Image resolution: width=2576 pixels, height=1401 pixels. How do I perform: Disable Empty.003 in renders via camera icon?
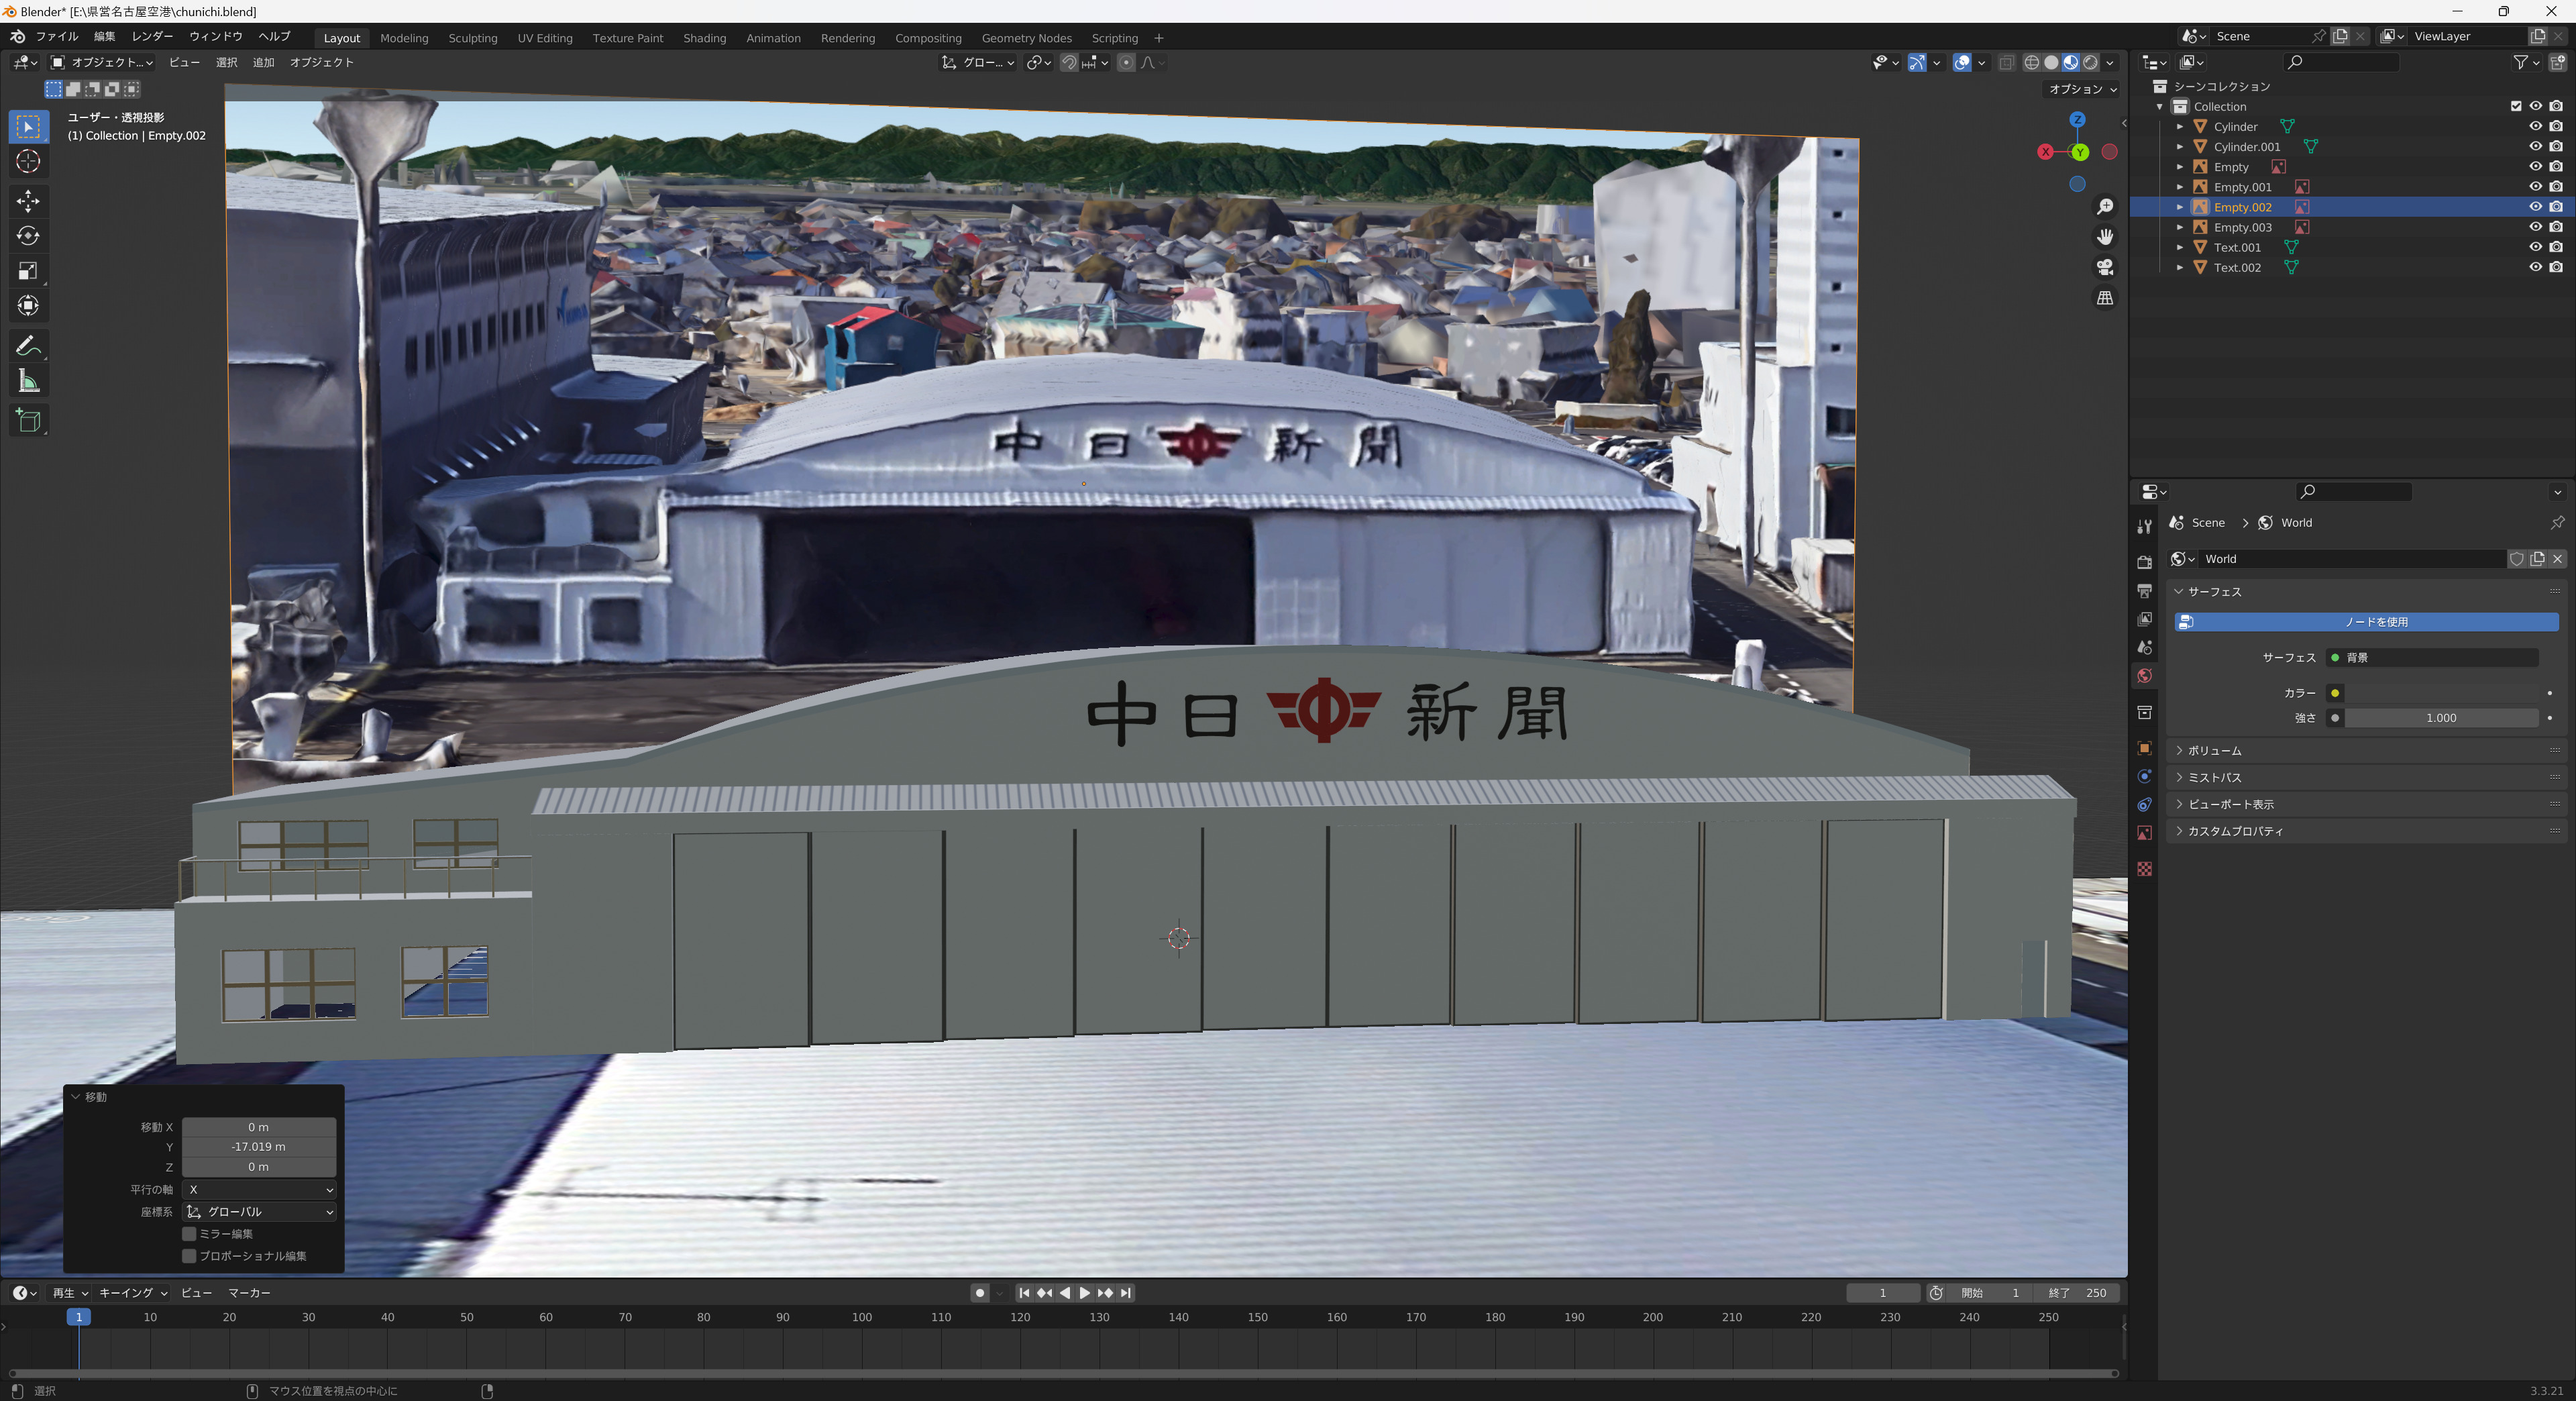pyautogui.click(x=2556, y=227)
